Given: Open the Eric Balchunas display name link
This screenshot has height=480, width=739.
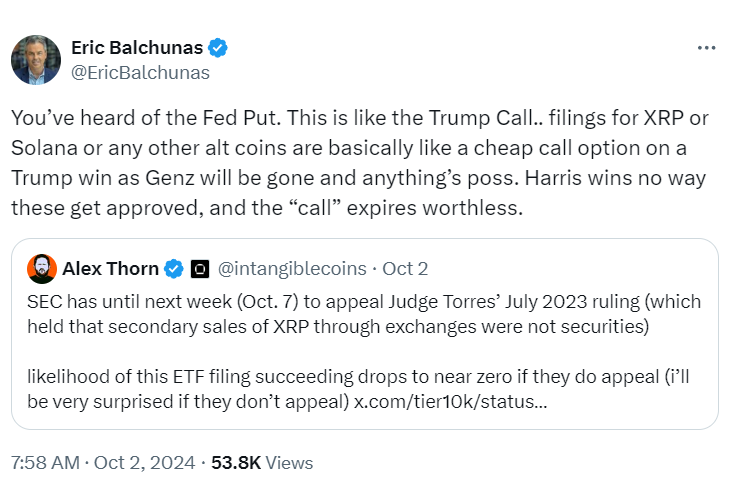Looking at the screenshot, I should 137,47.
